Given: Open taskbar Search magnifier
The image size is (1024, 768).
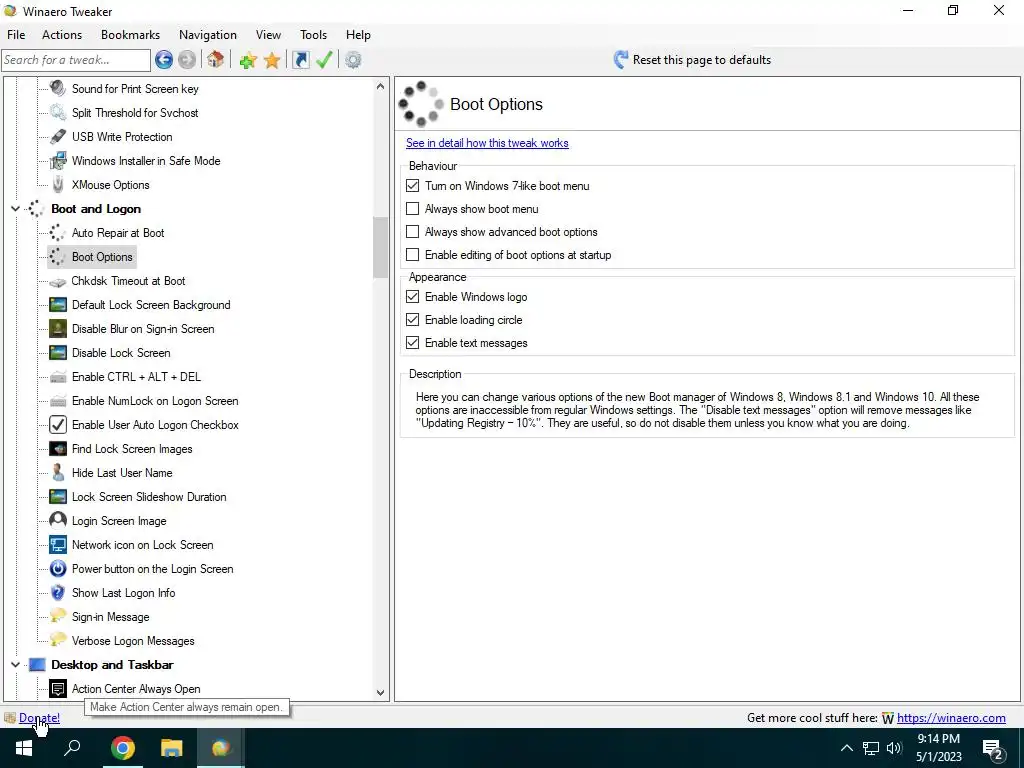Looking at the screenshot, I should (x=72, y=748).
